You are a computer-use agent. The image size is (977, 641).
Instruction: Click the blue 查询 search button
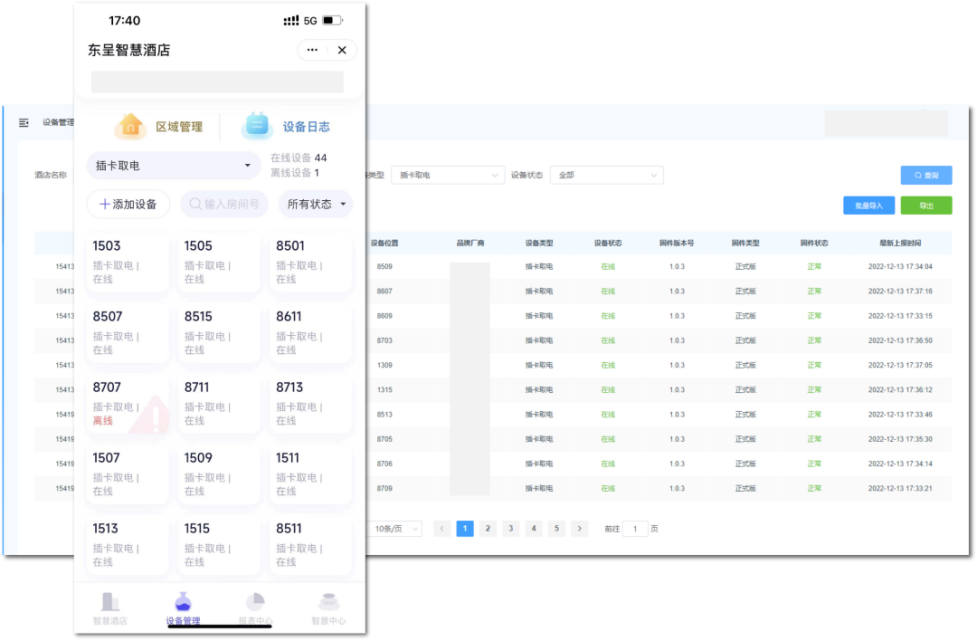925,175
